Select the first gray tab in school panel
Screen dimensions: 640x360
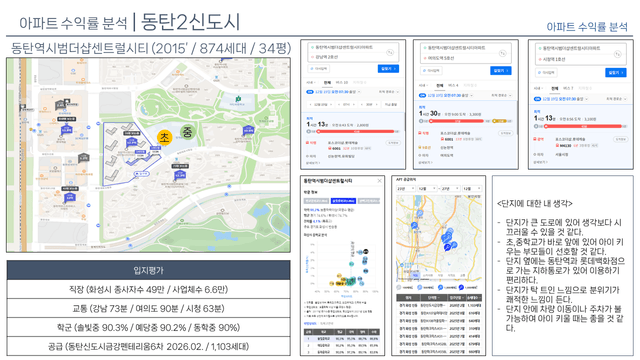pos(316,201)
